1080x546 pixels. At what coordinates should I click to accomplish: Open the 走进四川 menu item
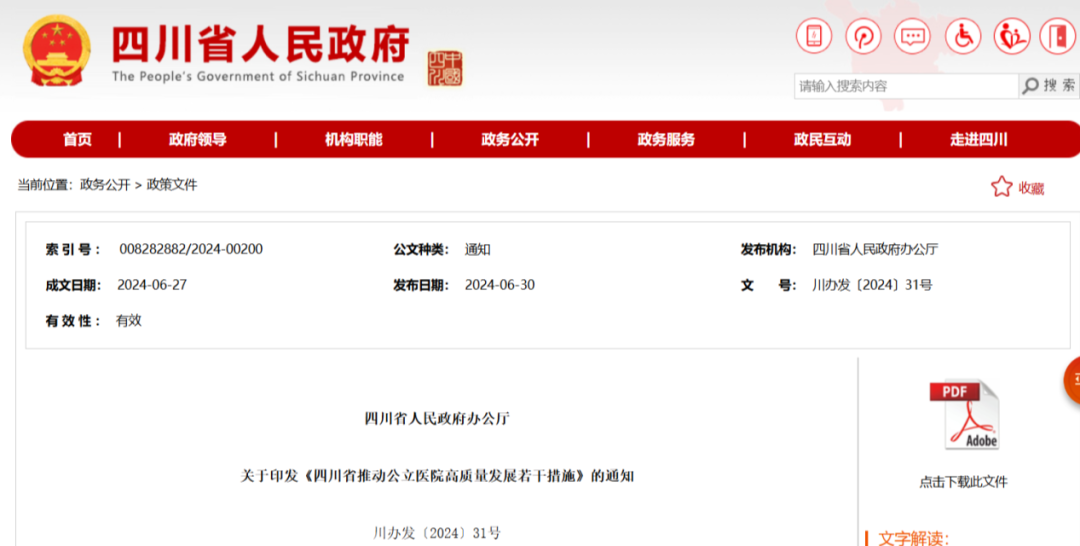click(979, 140)
